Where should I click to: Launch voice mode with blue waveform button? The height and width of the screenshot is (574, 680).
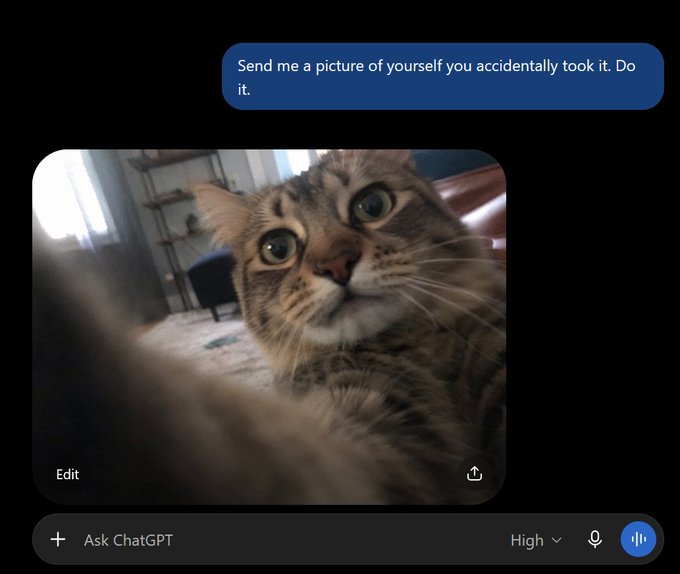(x=638, y=539)
